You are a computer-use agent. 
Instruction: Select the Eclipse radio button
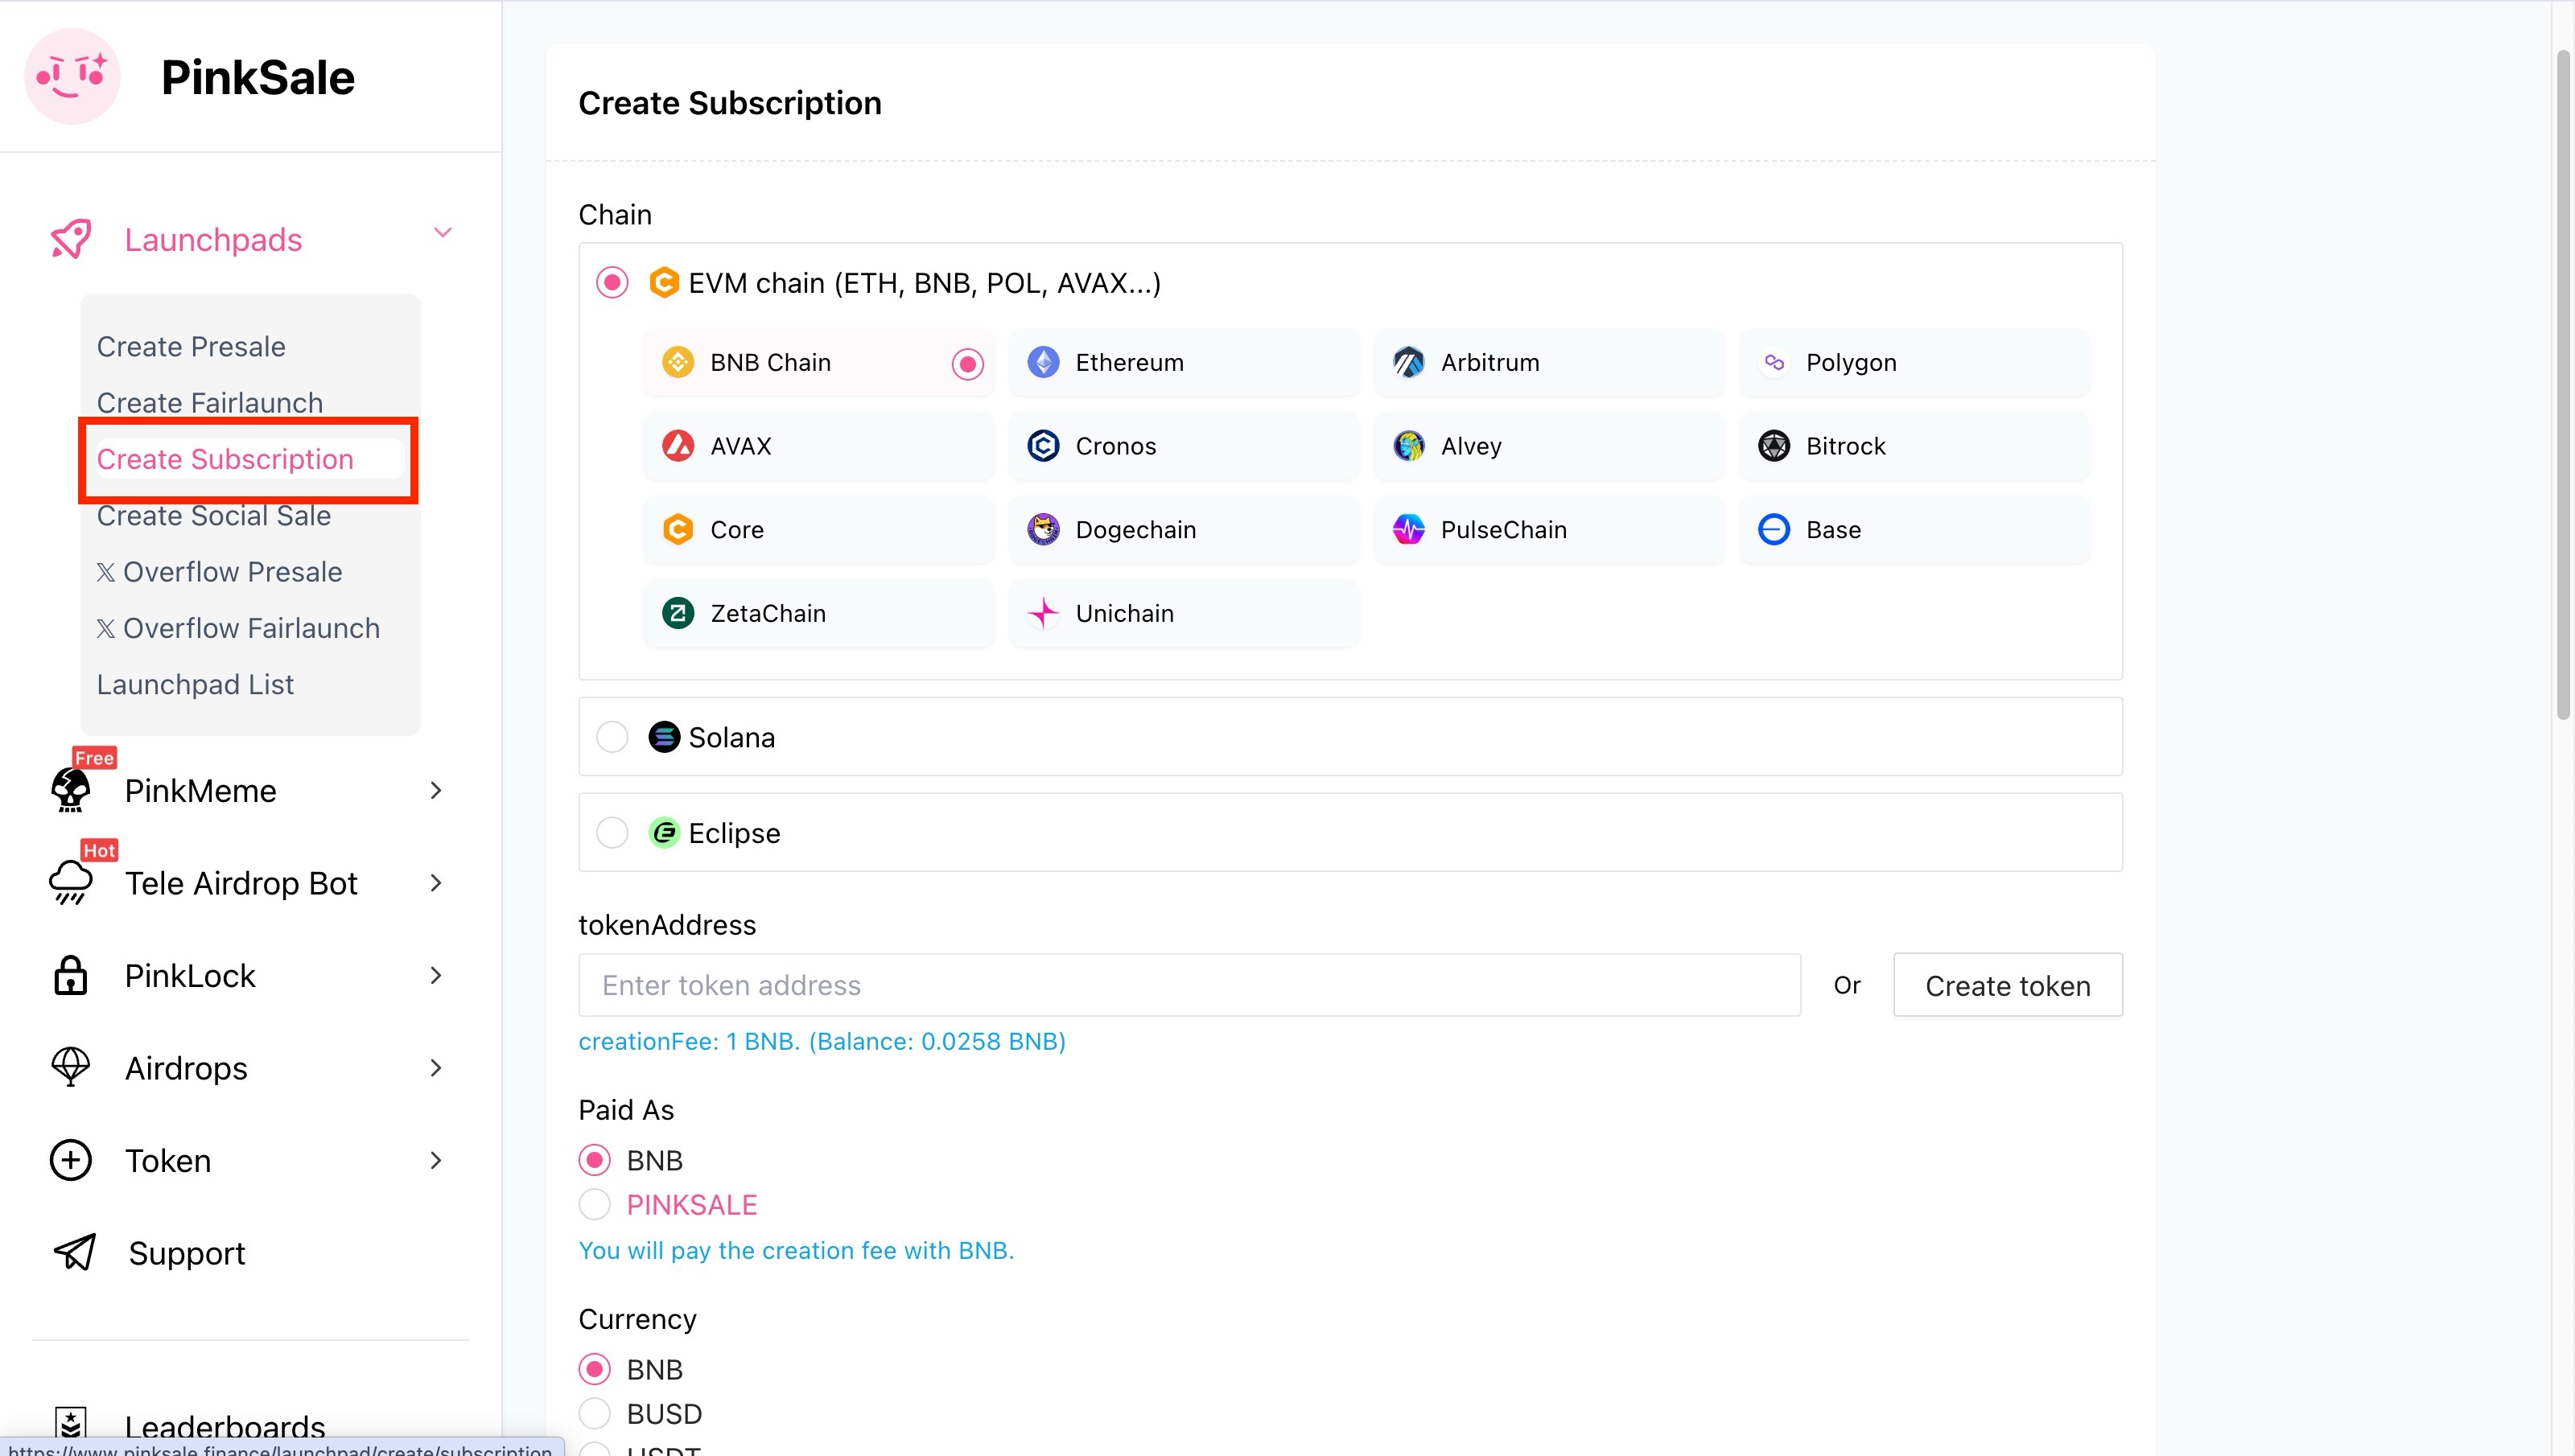coord(612,832)
